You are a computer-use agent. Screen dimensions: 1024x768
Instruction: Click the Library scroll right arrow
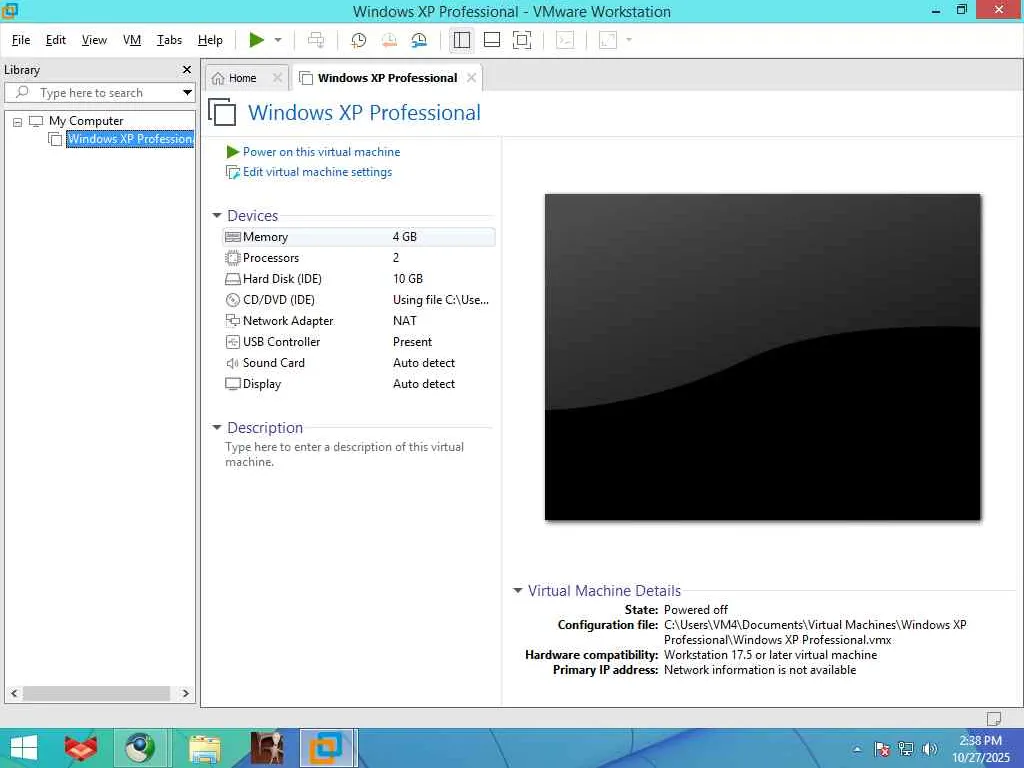pos(185,693)
